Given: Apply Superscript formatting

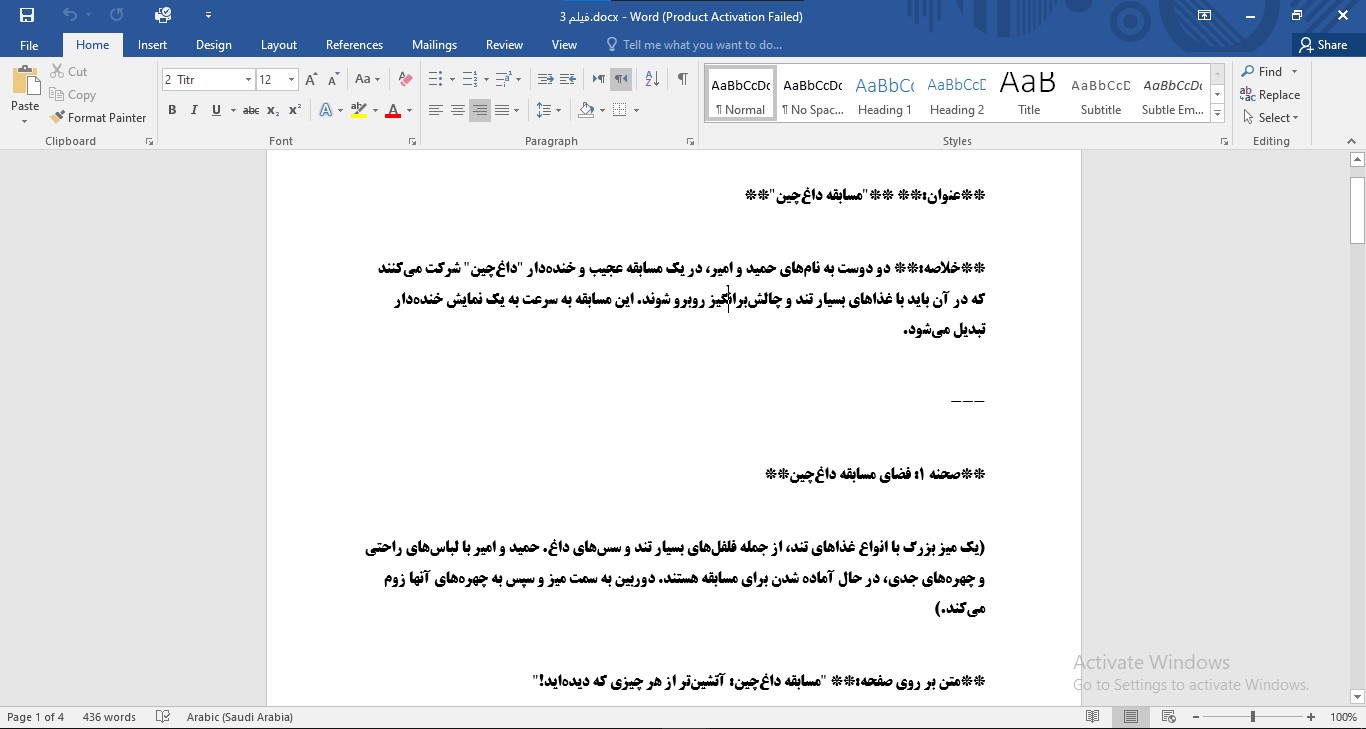Looking at the screenshot, I should pyautogui.click(x=295, y=111).
